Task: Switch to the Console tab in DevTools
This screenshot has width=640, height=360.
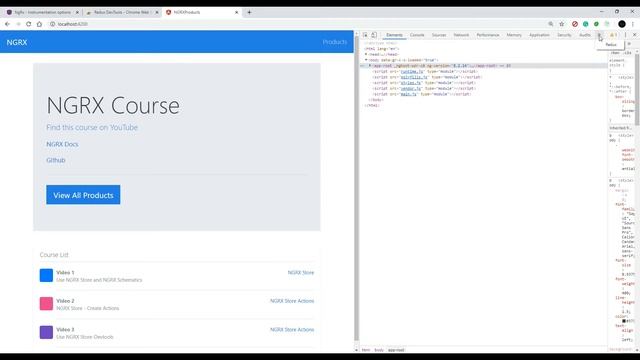Action: [417, 35]
